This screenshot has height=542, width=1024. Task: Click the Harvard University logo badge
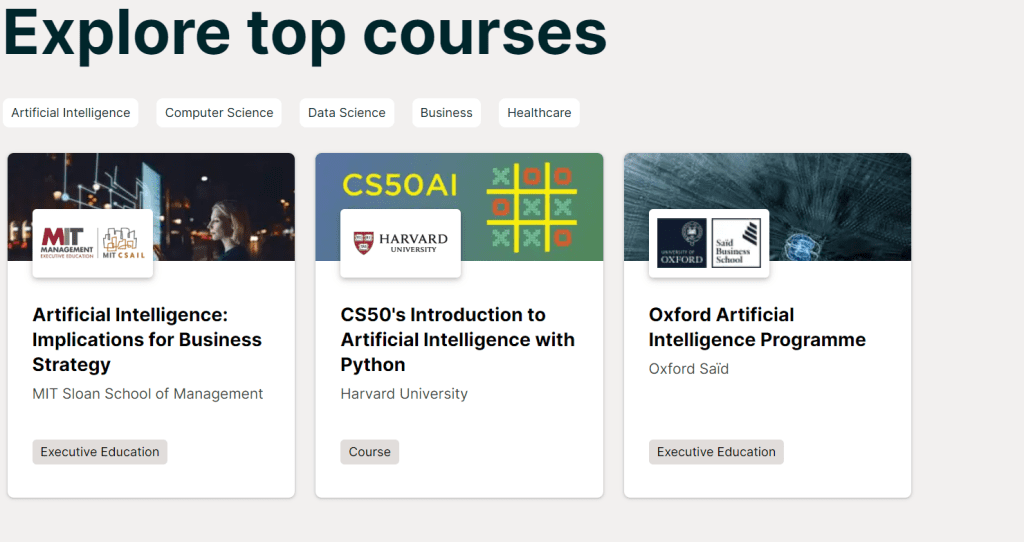[x=400, y=243]
